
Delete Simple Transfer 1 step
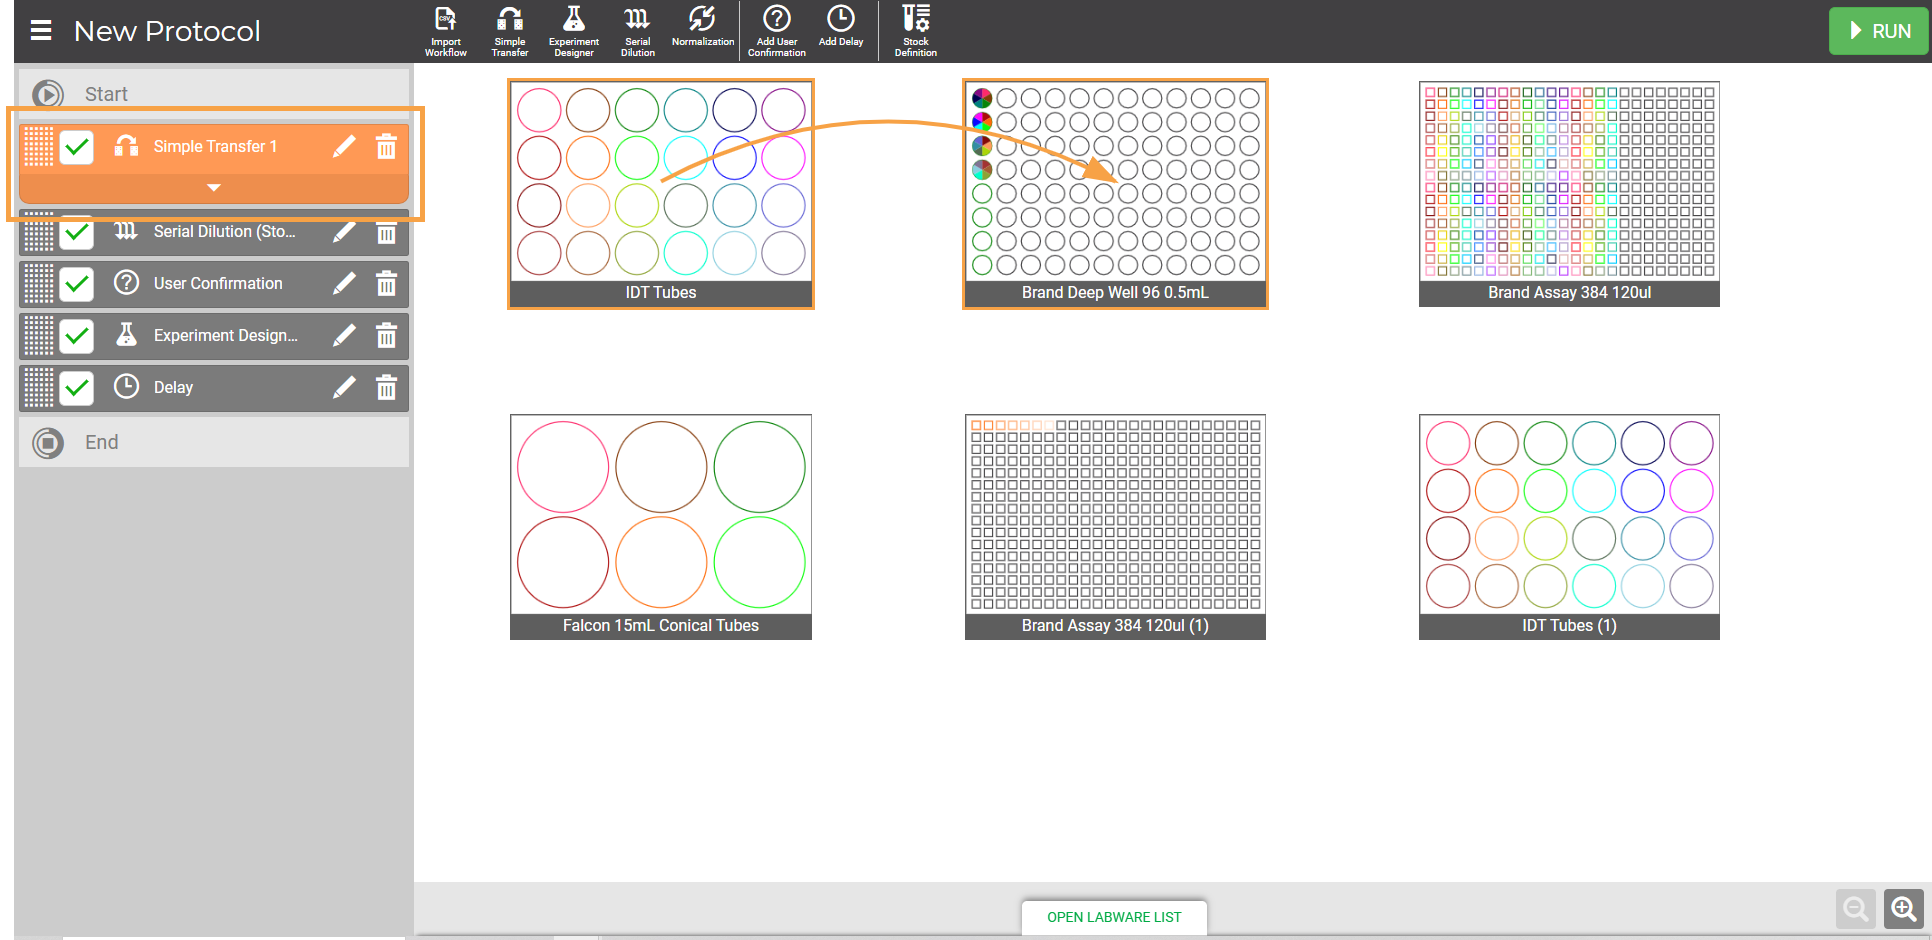click(x=386, y=147)
